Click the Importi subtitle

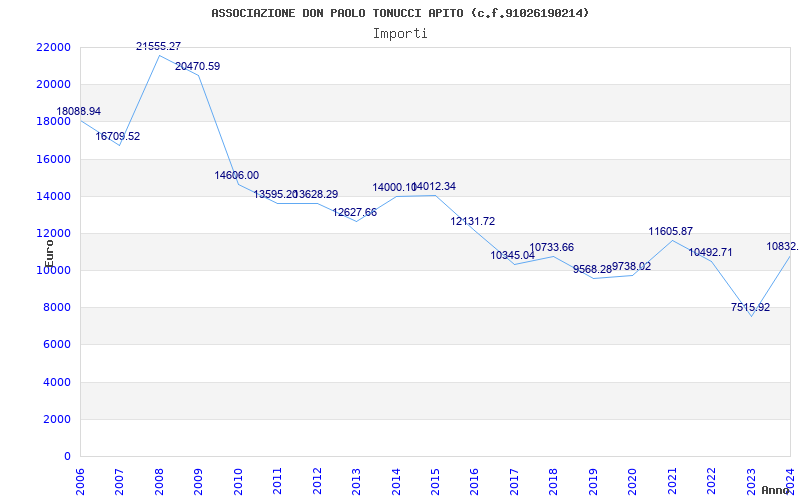click(400, 34)
